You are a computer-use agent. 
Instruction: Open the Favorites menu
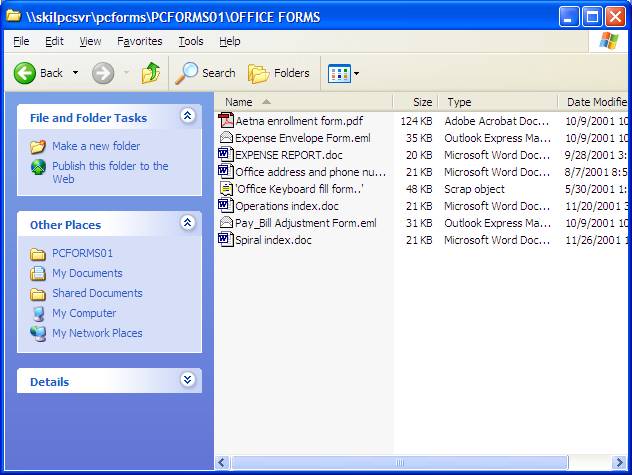click(139, 41)
